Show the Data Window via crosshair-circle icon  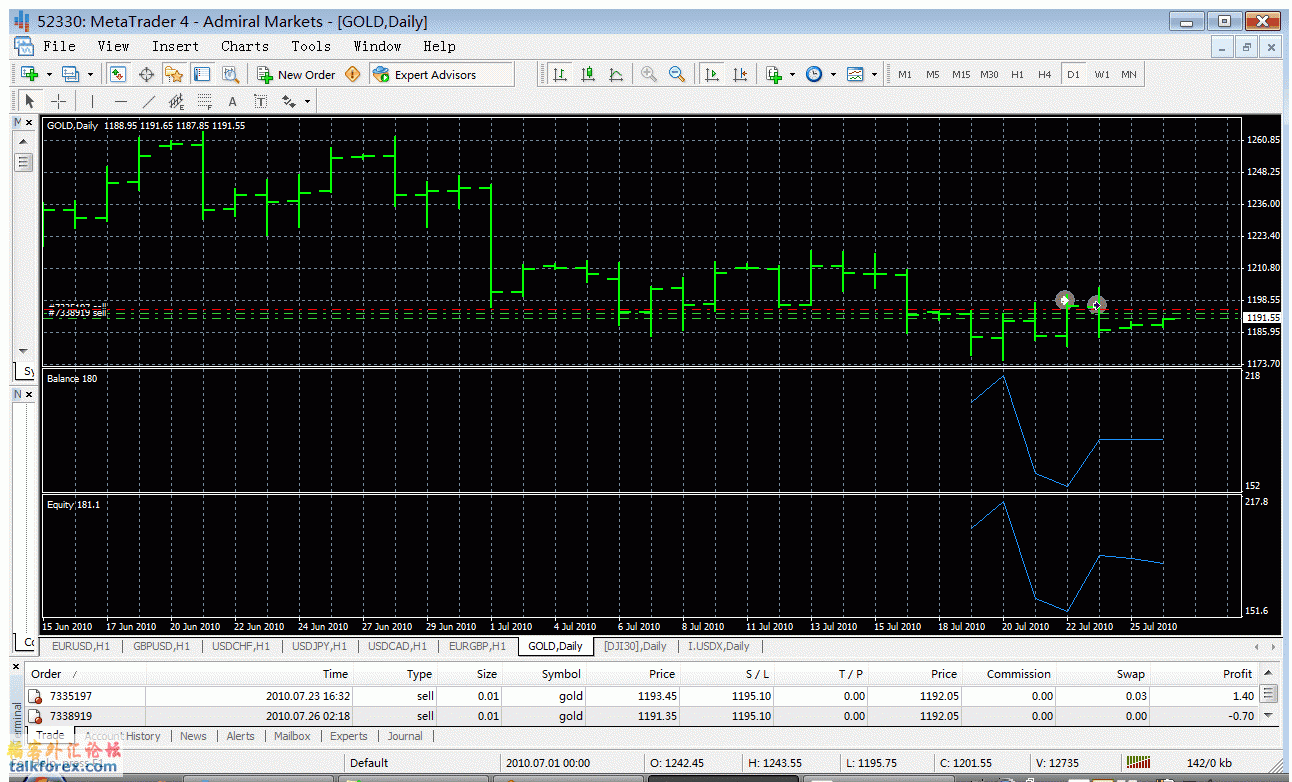(x=146, y=74)
